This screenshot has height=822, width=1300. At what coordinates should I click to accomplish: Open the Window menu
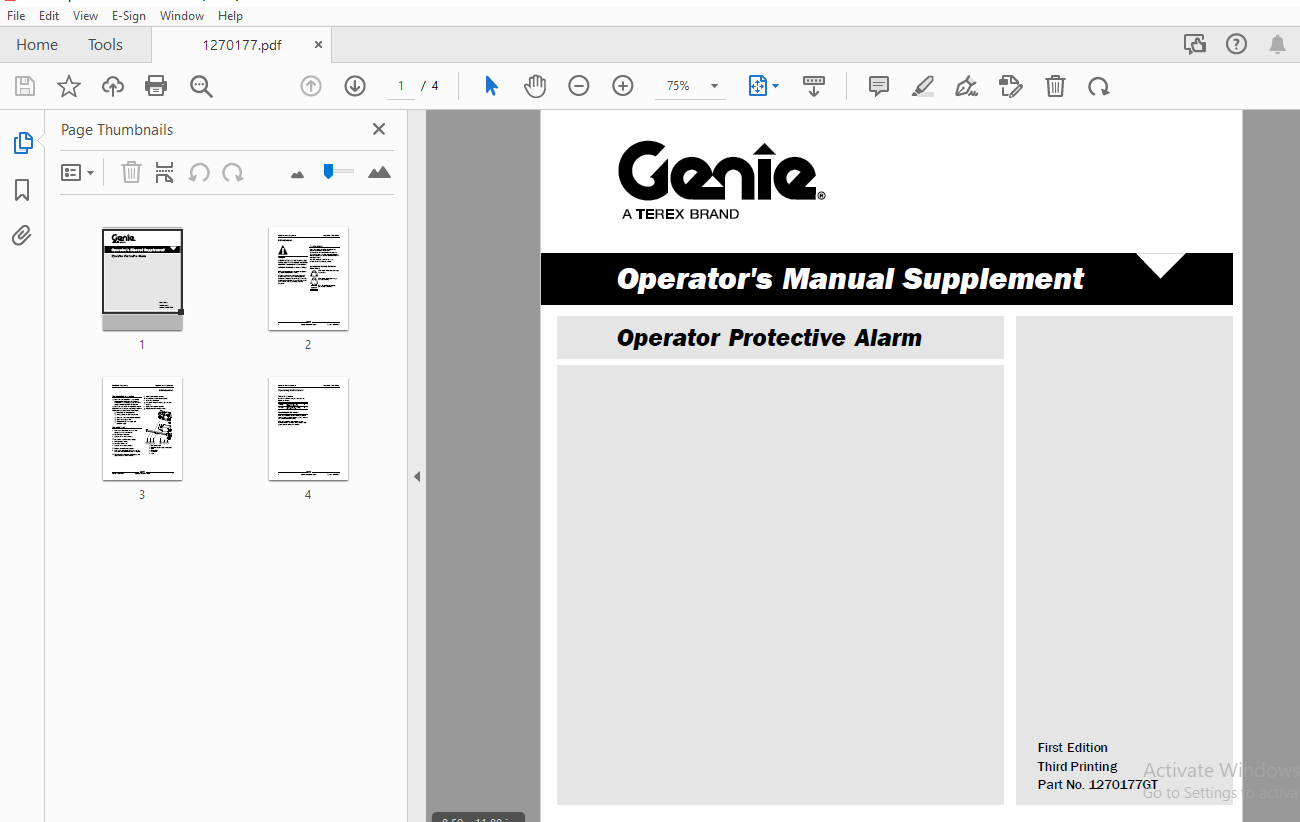pyautogui.click(x=182, y=15)
